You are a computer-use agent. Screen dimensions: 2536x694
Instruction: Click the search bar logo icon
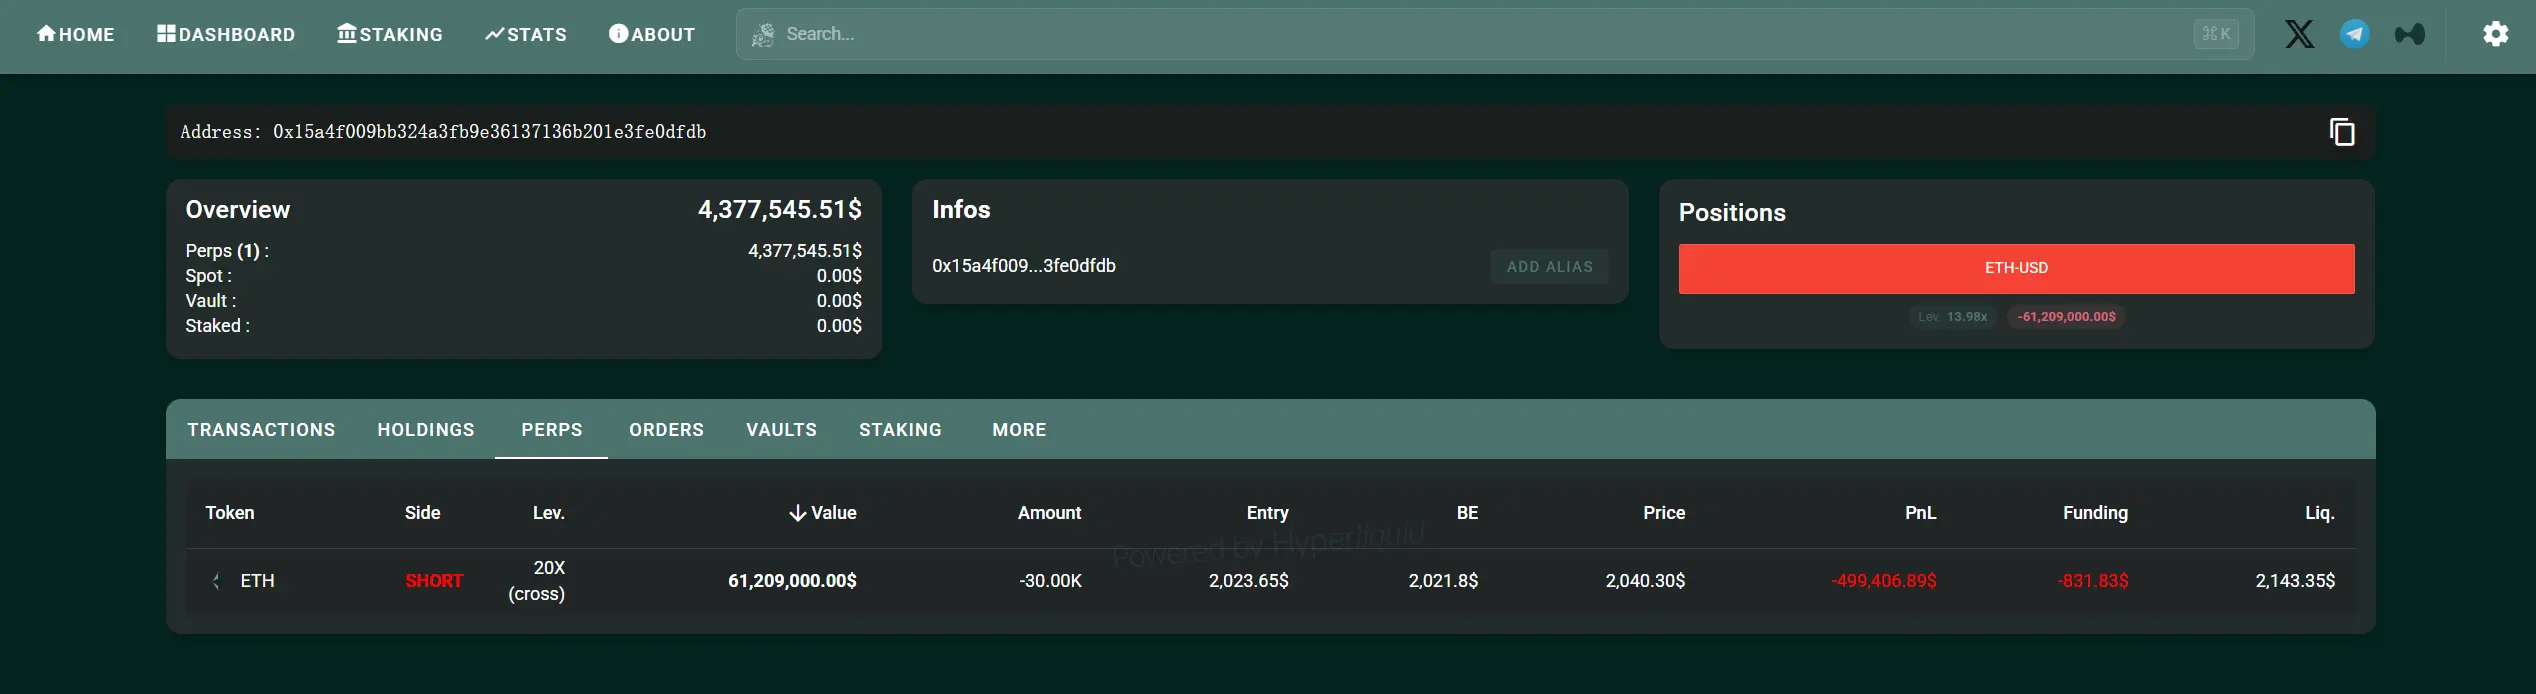(x=763, y=35)
